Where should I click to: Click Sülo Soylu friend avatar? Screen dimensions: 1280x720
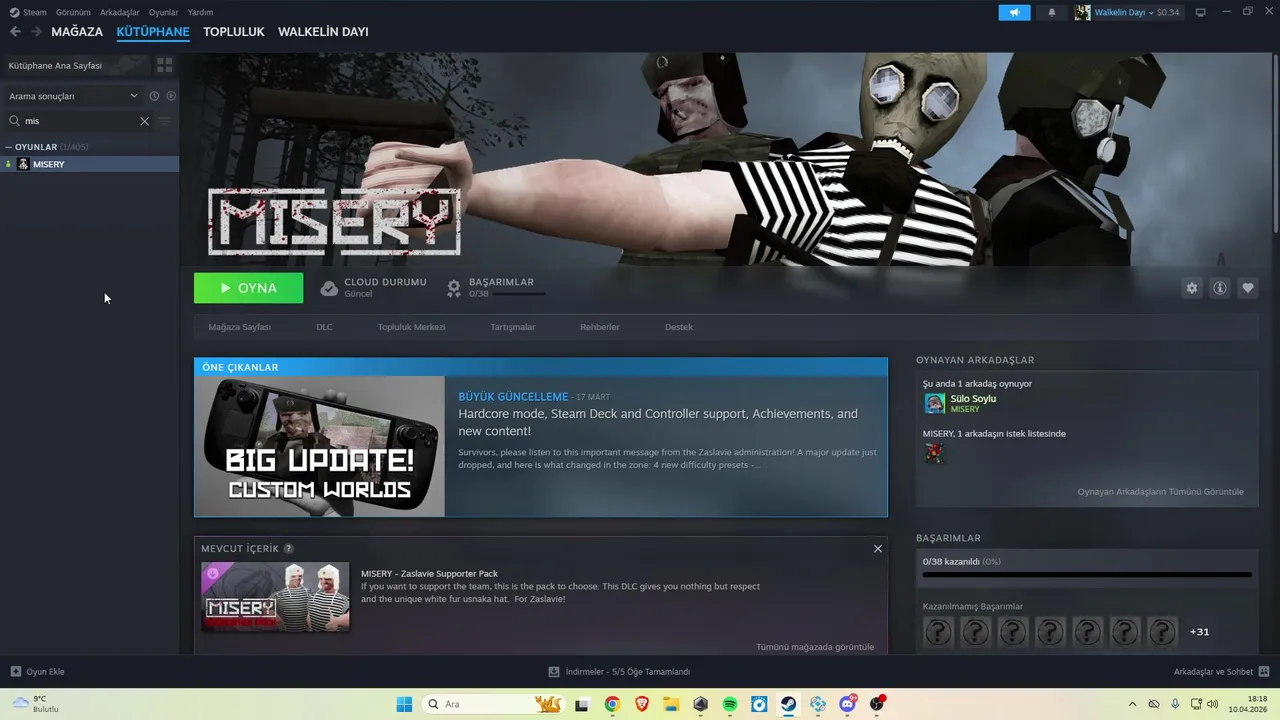(x=935, y=403)
